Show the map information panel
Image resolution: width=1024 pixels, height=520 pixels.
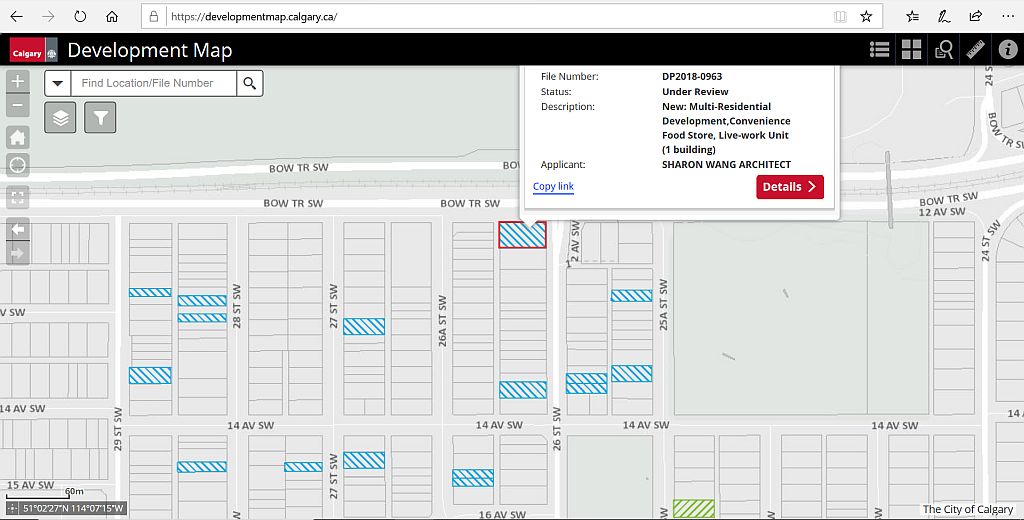click(x=1007, y=50)
